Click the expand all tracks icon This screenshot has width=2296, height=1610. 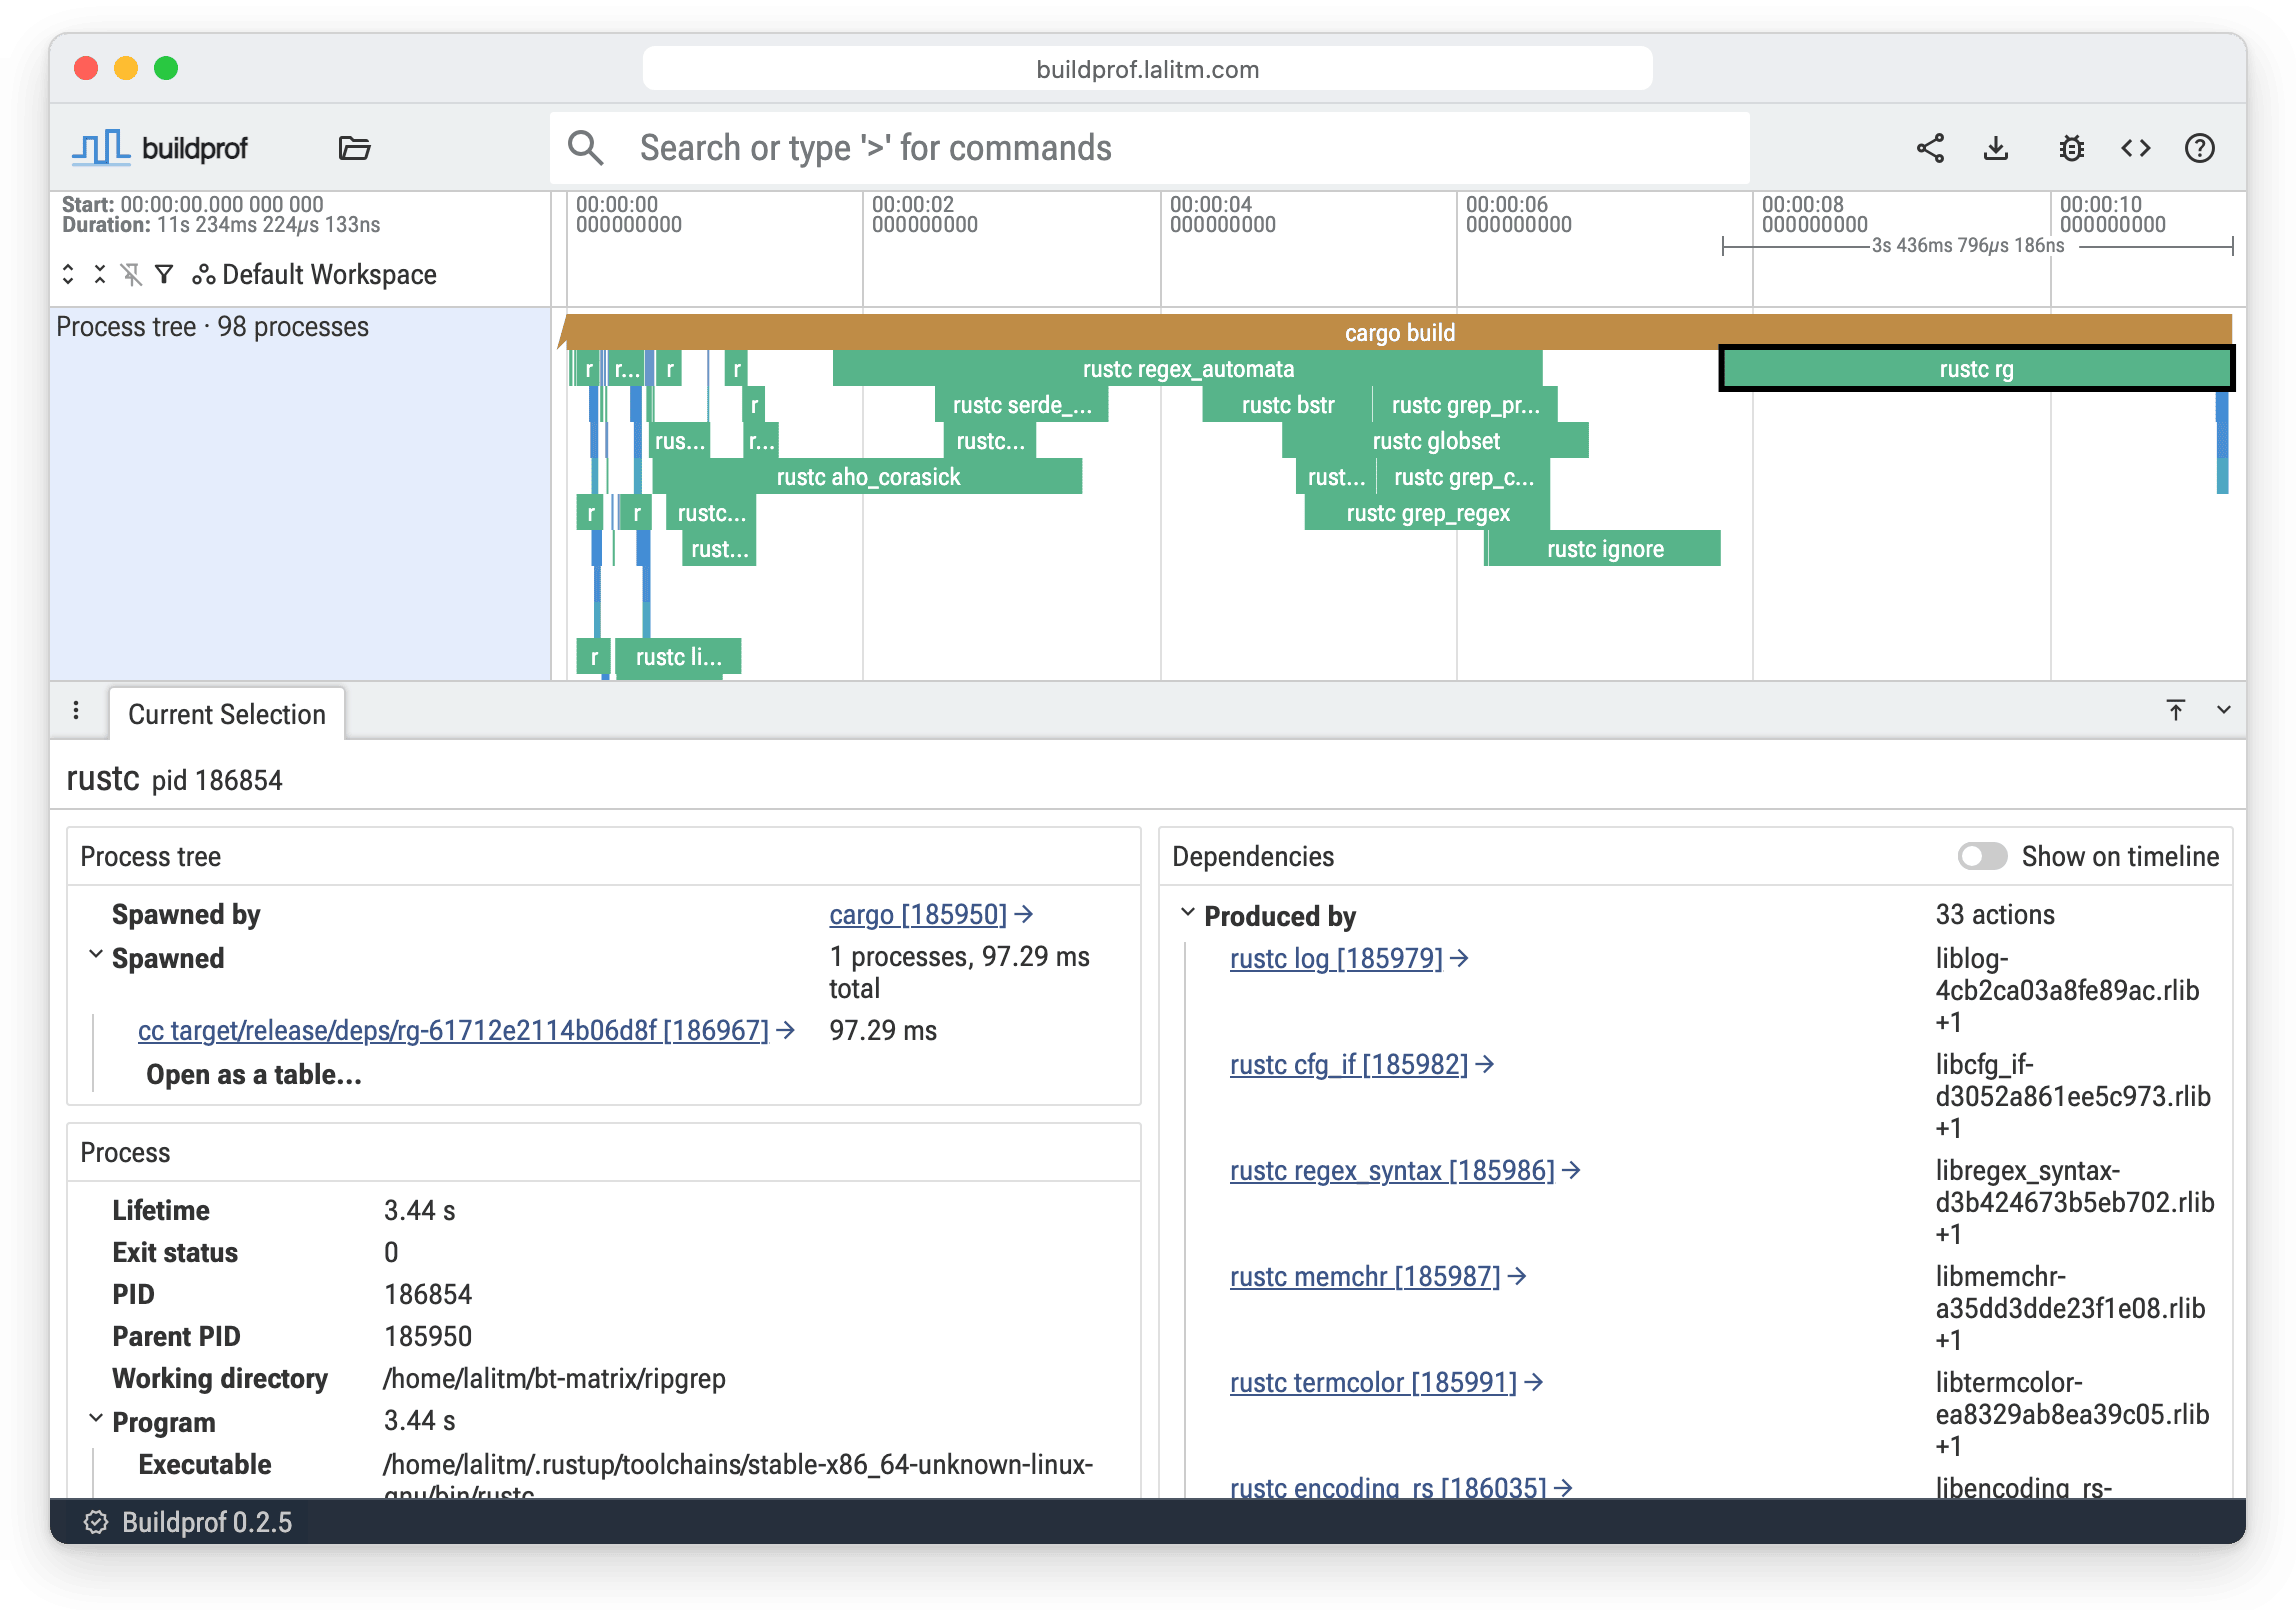point(68,274)
